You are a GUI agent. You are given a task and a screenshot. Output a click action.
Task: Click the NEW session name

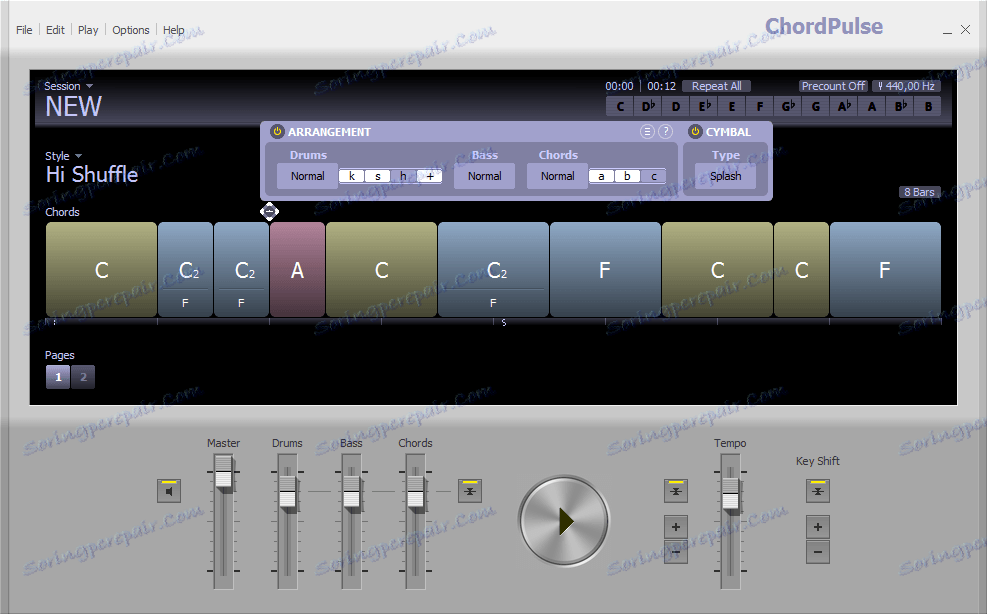[x=73, y=106]
